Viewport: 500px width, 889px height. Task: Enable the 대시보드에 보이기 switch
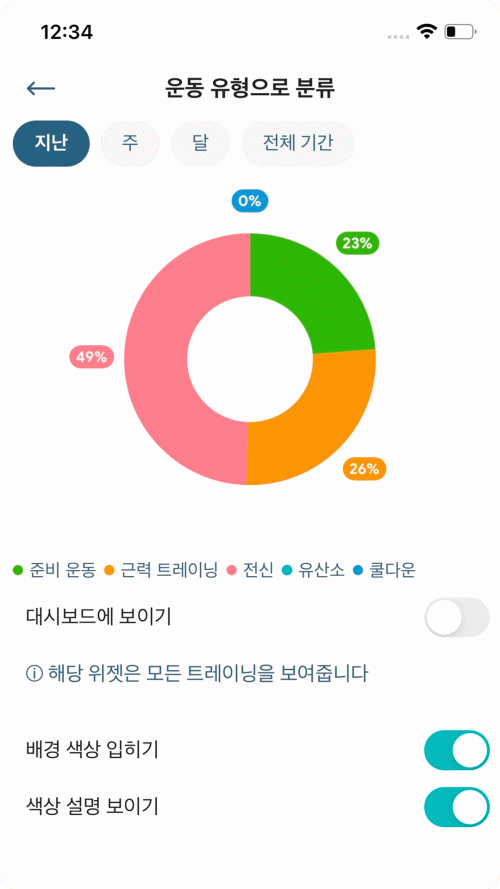[457, 617]
